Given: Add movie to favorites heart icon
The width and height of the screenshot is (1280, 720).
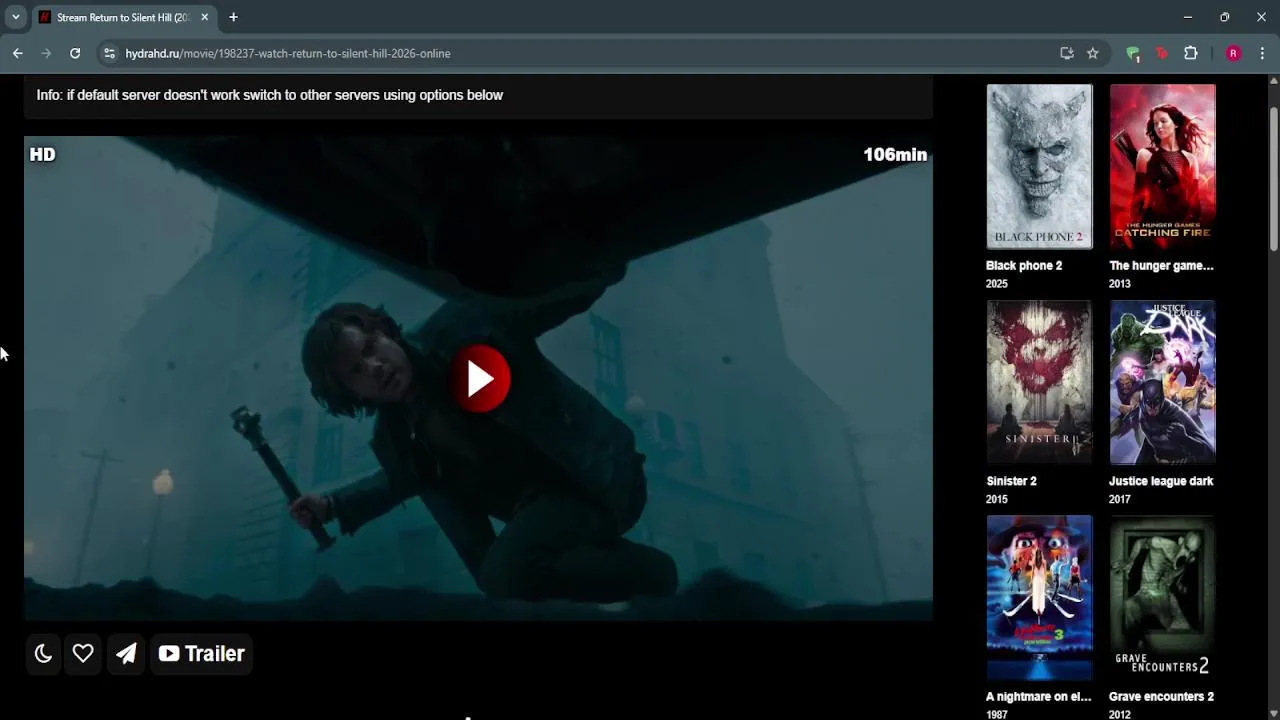Looking at the screenshot, I should pyautogui.click(x=83, y=653).
